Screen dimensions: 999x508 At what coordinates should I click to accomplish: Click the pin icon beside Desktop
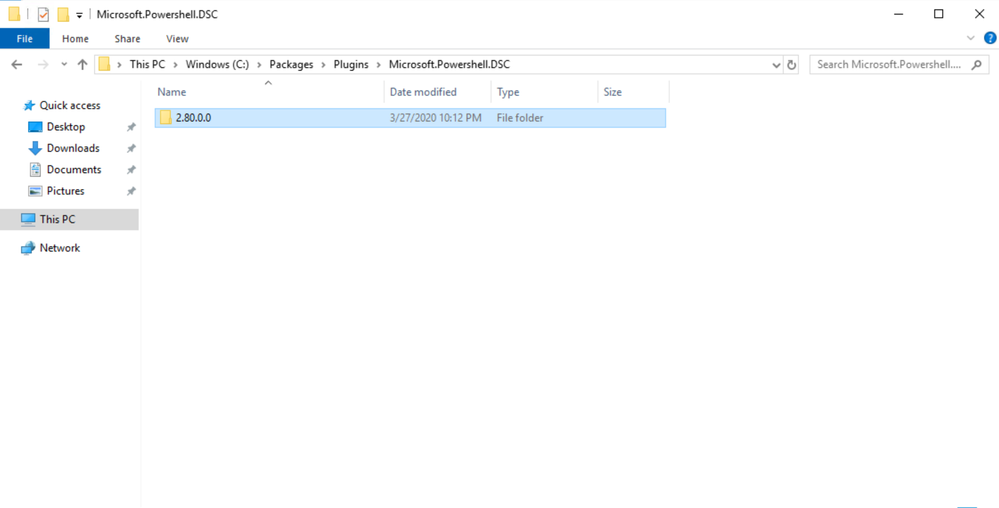[x=131, y=127]
